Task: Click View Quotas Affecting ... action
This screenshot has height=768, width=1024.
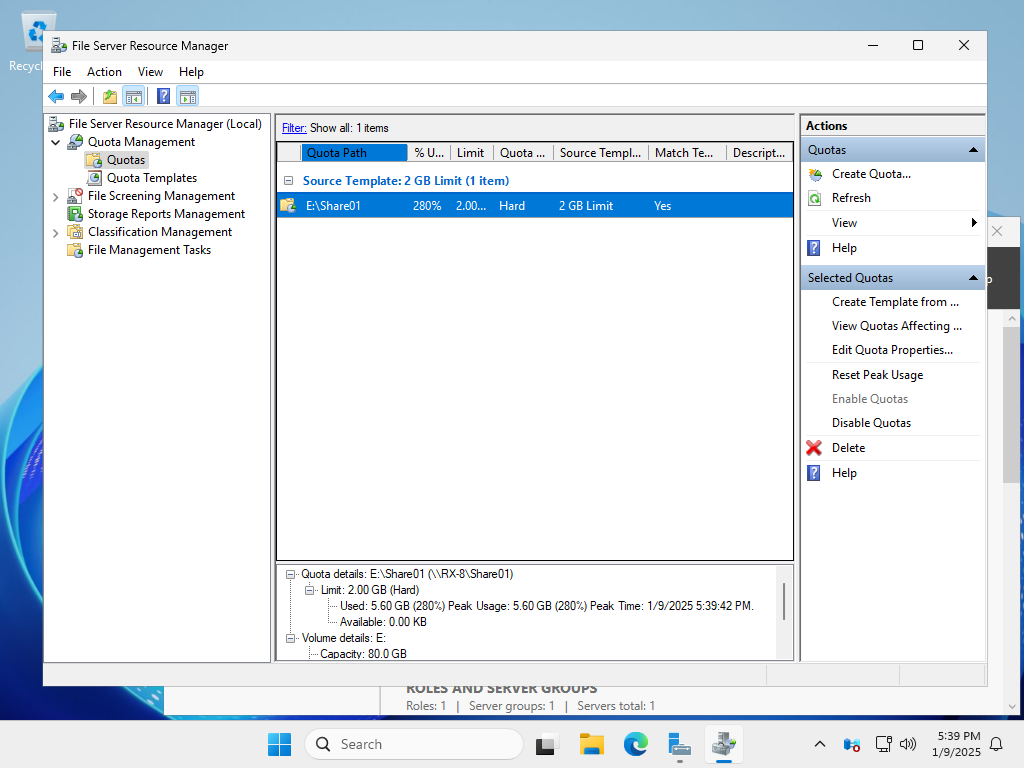Action: (x=897, y=326)
